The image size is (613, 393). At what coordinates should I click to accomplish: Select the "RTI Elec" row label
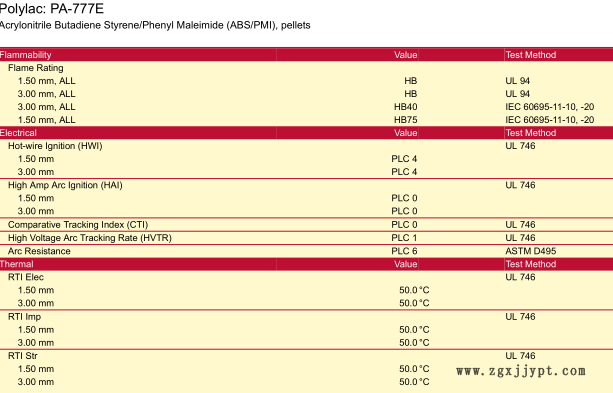pos(26,277)
